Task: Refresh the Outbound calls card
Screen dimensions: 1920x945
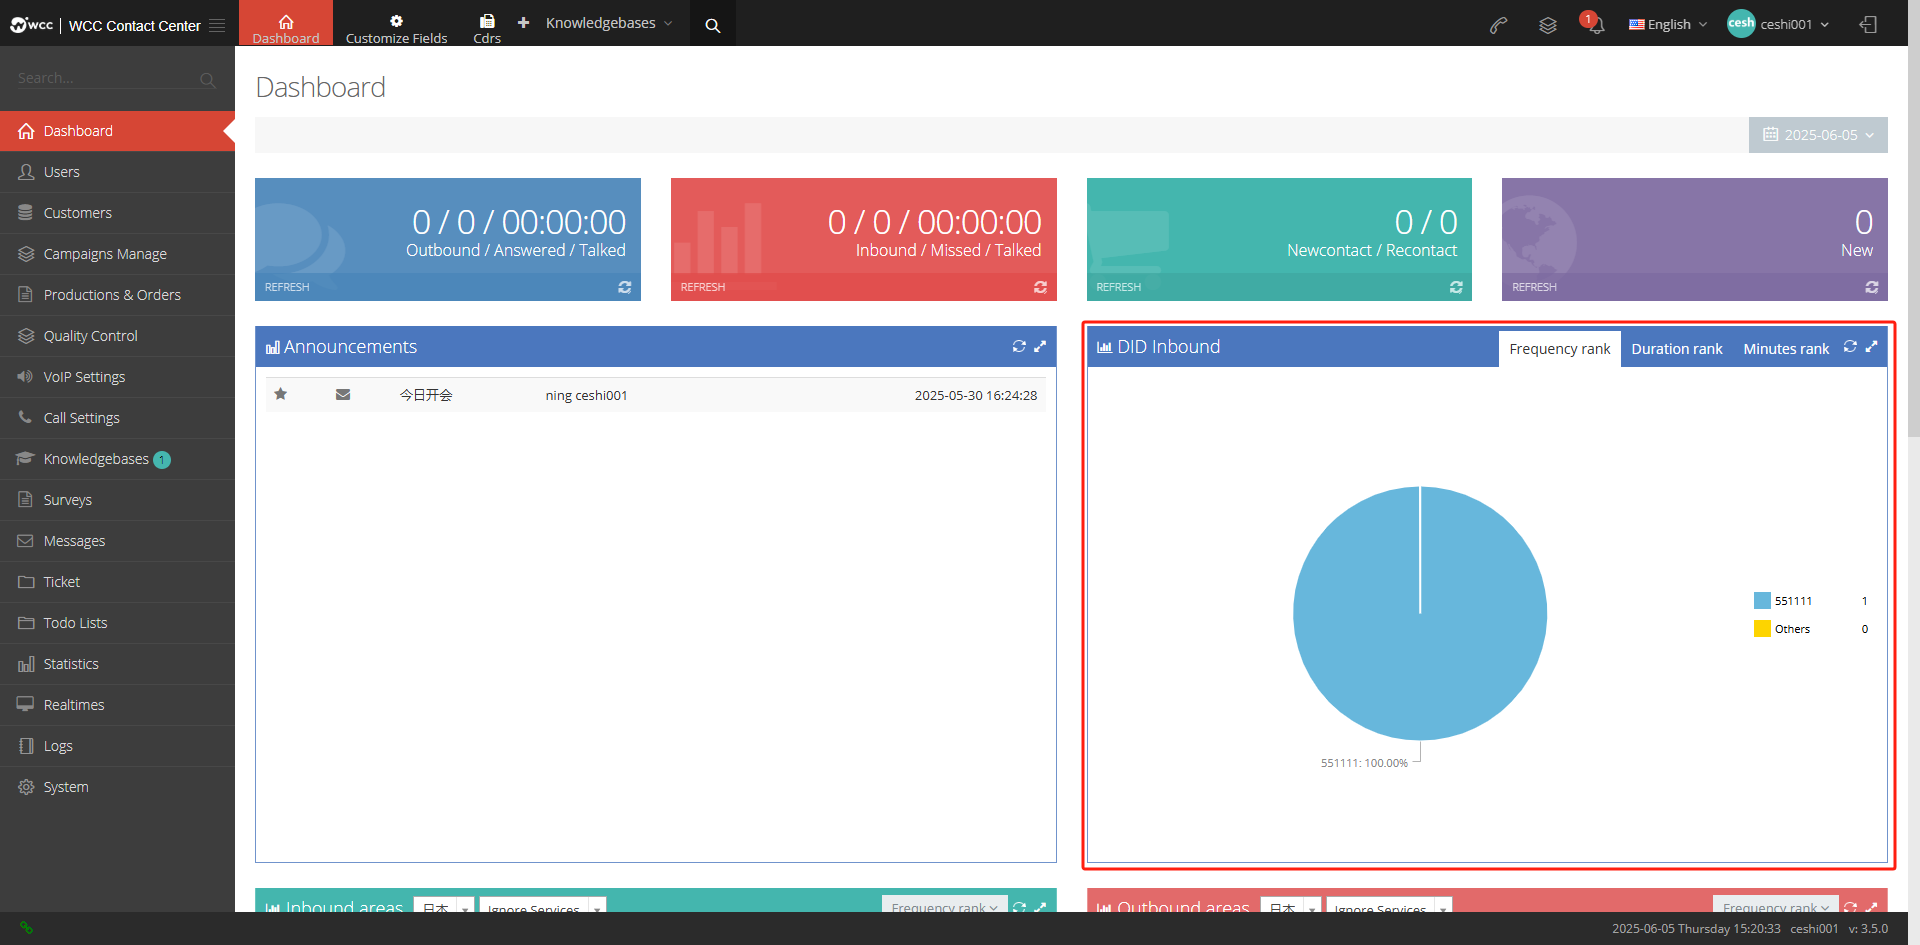Action: click(625, 287)
